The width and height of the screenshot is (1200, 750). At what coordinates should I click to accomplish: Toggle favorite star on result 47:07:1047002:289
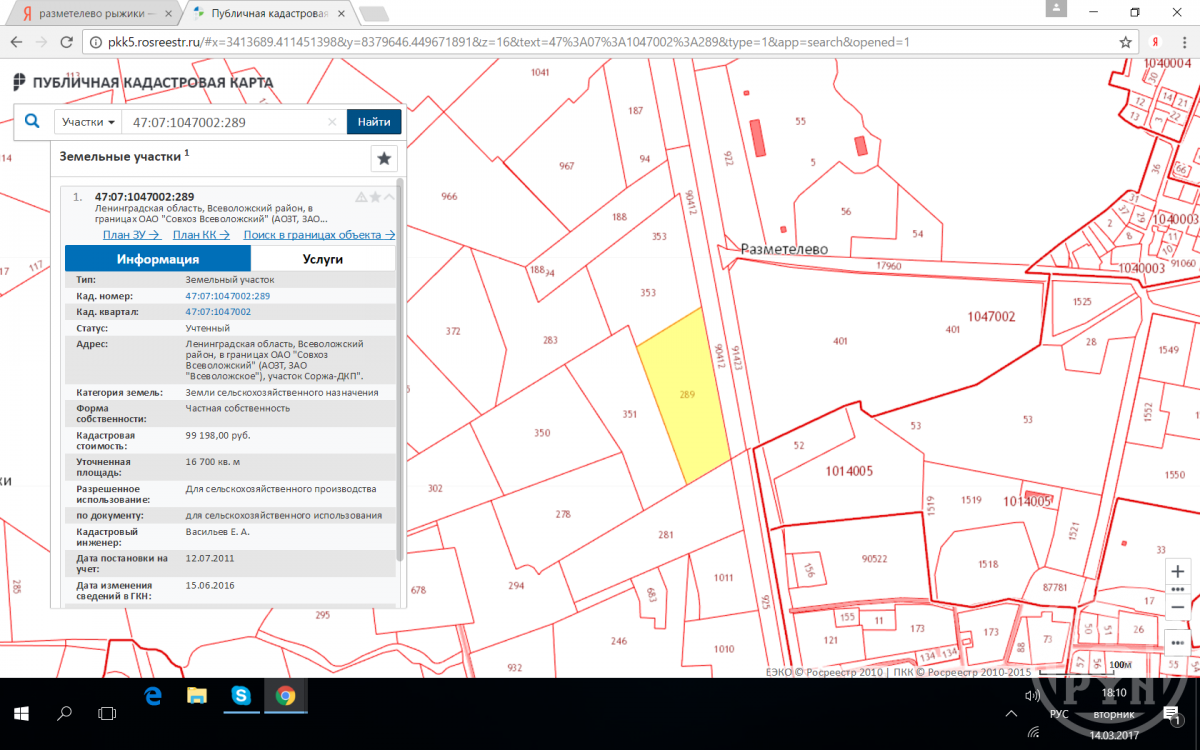[x=375, y=197]
